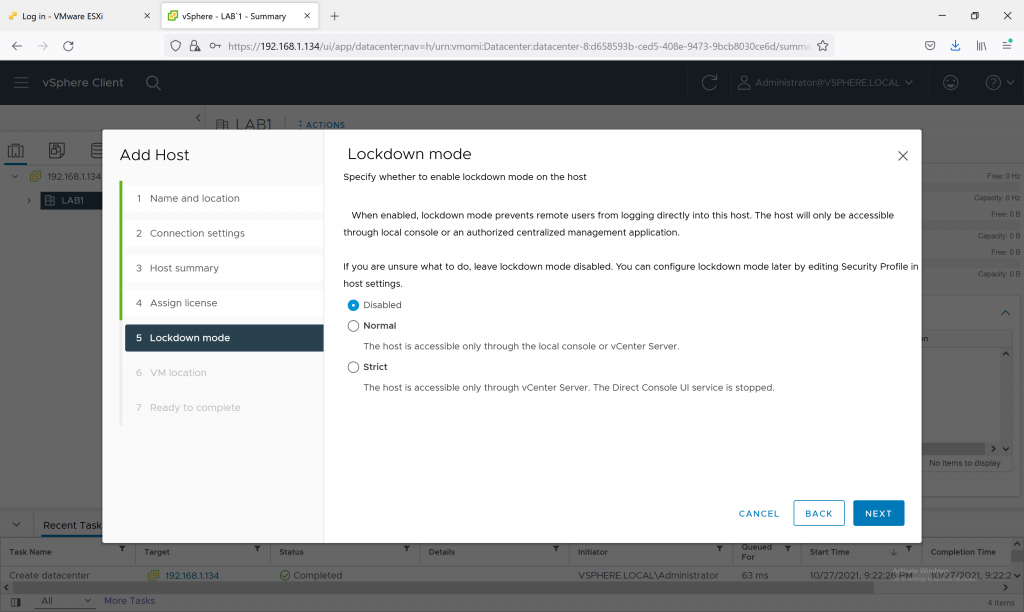Screen dimensions: 1024x612
Task: Select LAB1 datacenter in the inventory tree
Action: point(71,201)
